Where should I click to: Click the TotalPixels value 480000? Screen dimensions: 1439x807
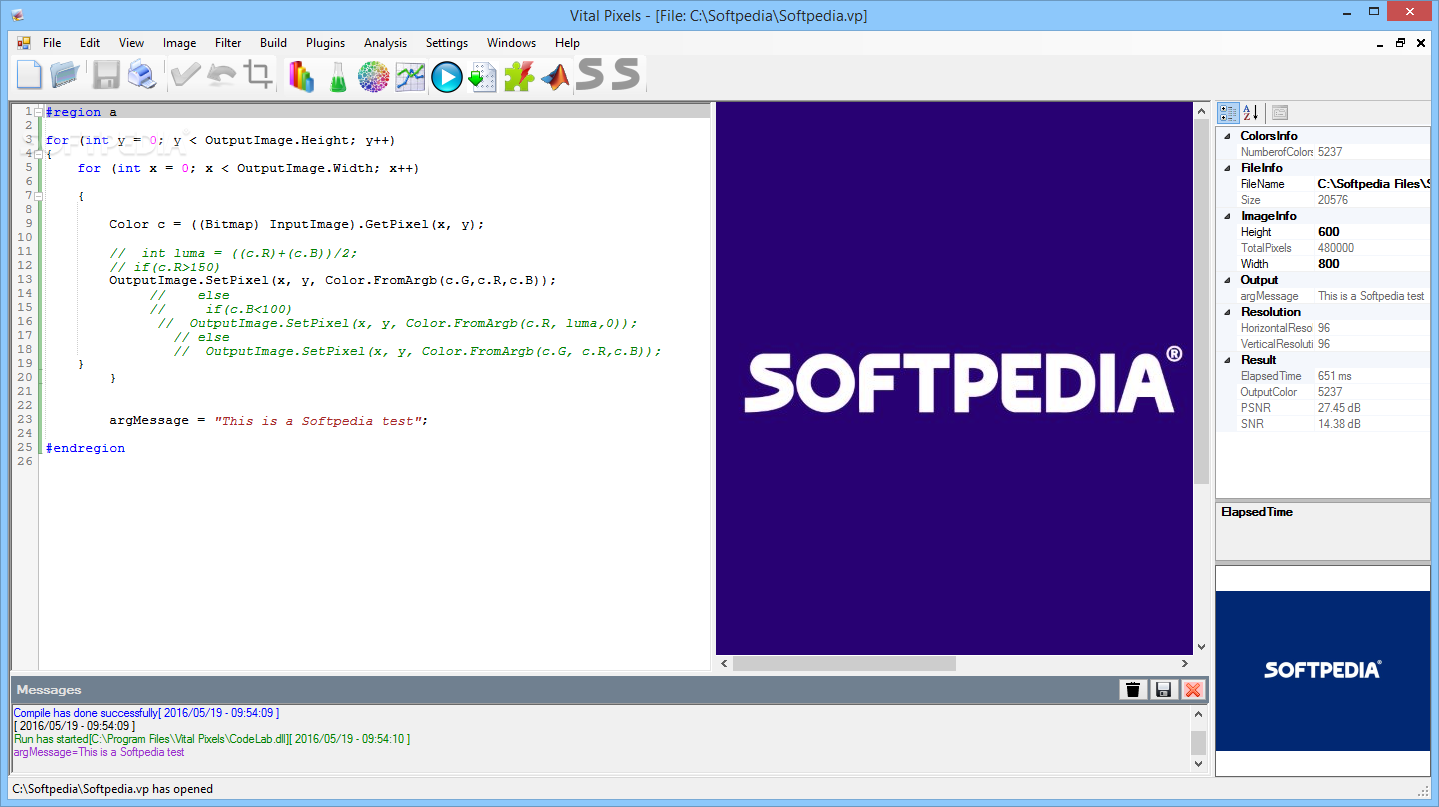[1336, 248]
